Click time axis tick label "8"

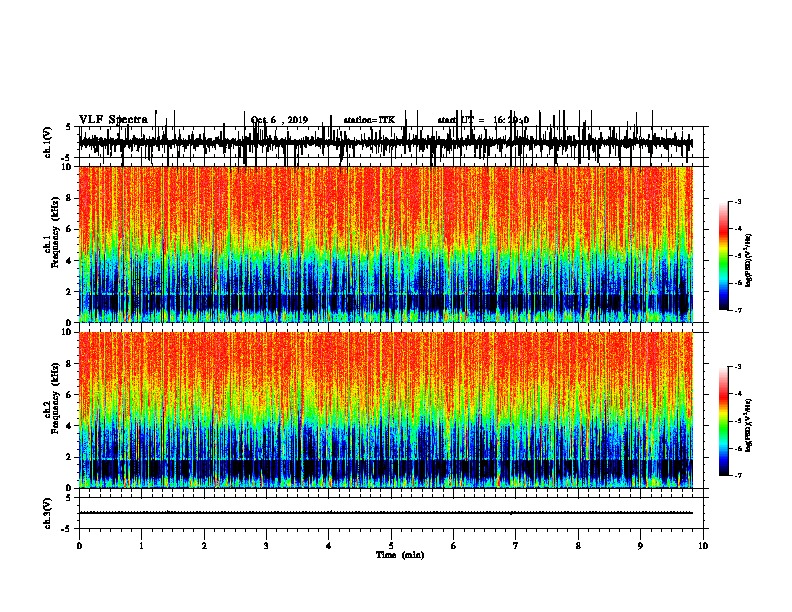[x=578, y=546]
